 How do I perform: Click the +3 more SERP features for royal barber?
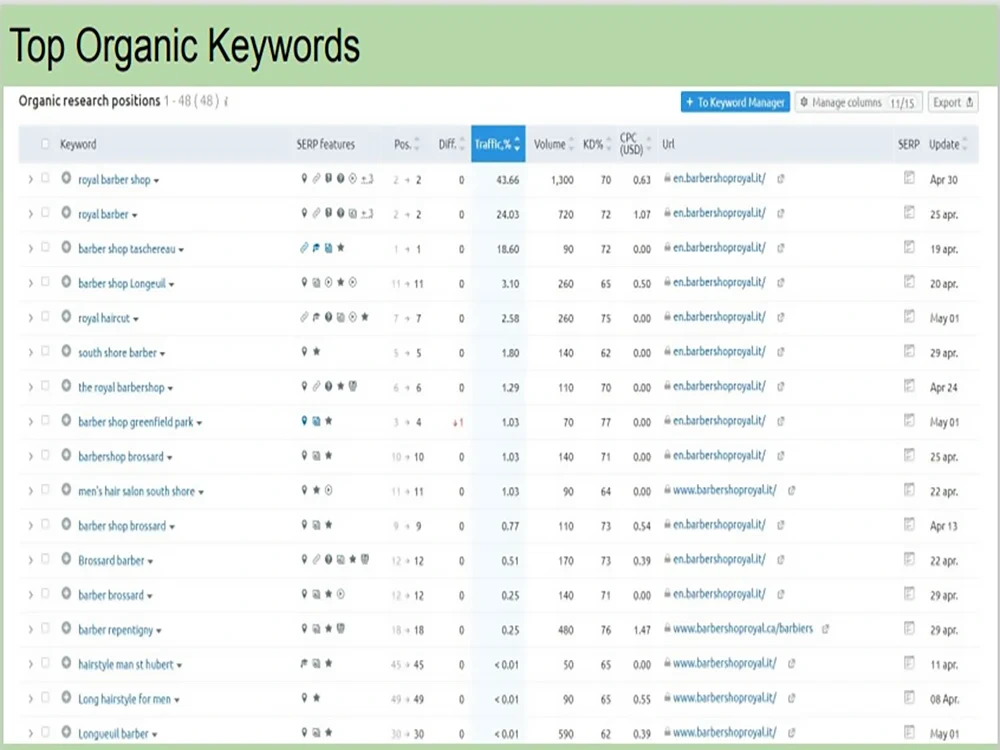point(367,214)
